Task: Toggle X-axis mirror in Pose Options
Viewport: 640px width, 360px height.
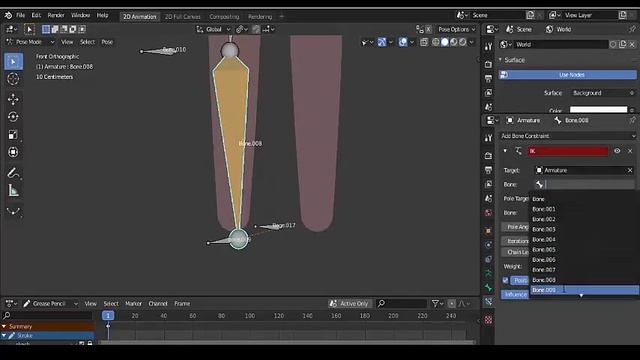Action: [x=428, y=29]
